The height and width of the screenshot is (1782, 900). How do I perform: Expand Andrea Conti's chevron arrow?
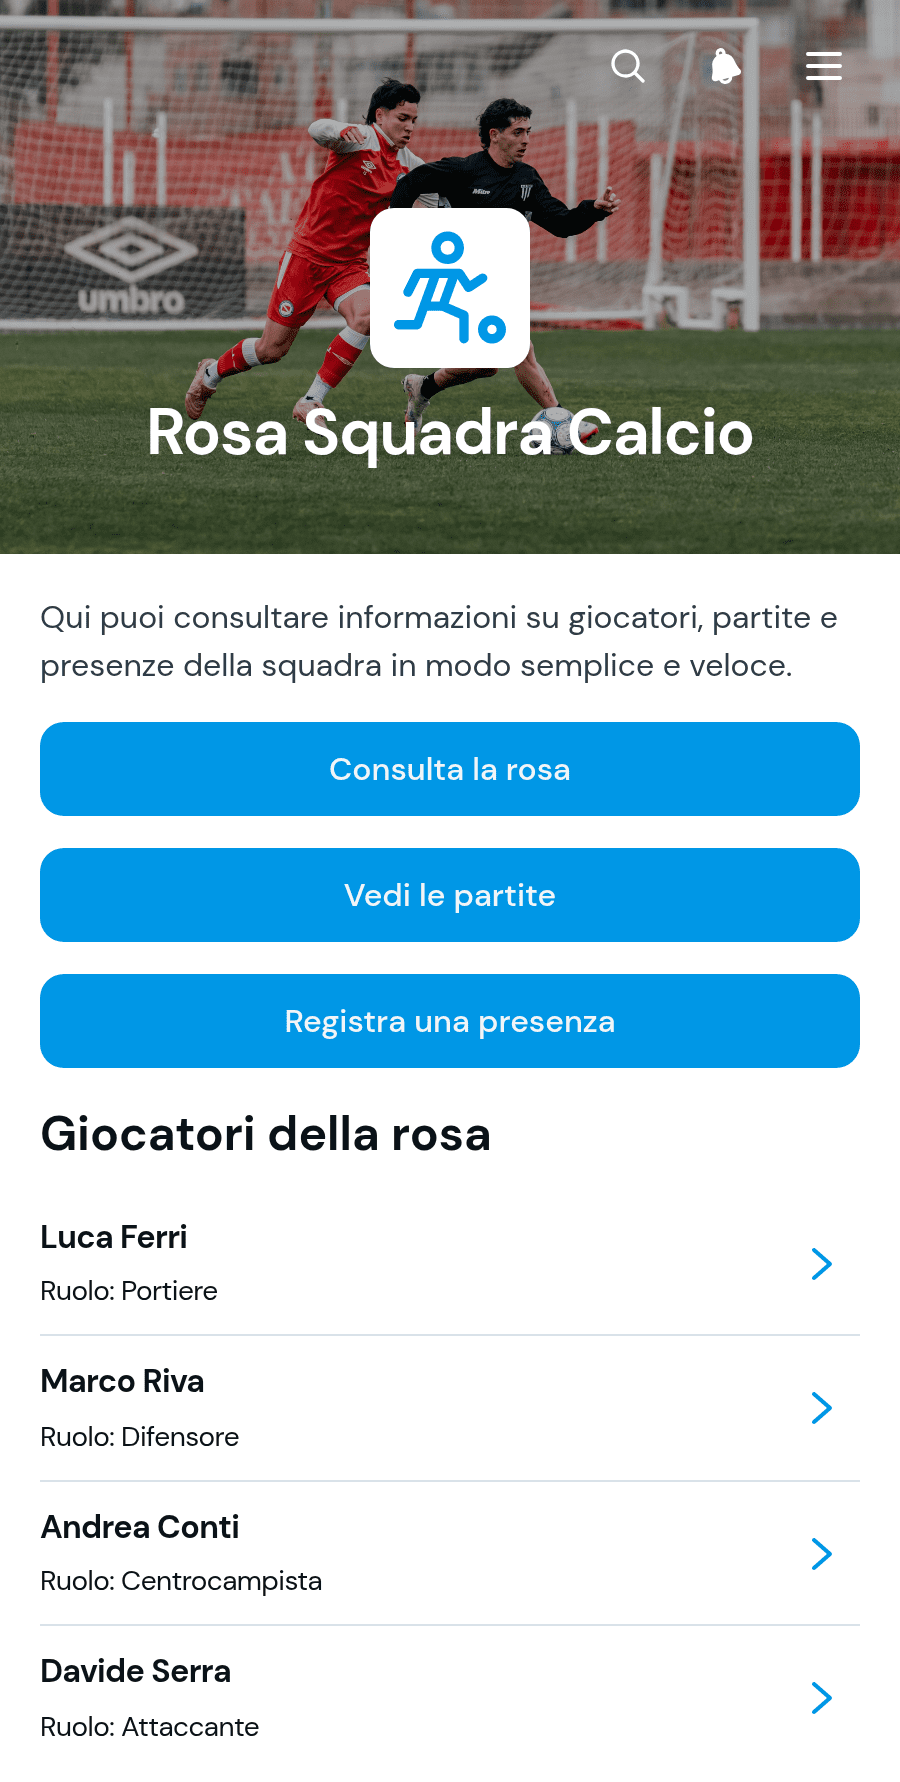tap(822, 1554)
